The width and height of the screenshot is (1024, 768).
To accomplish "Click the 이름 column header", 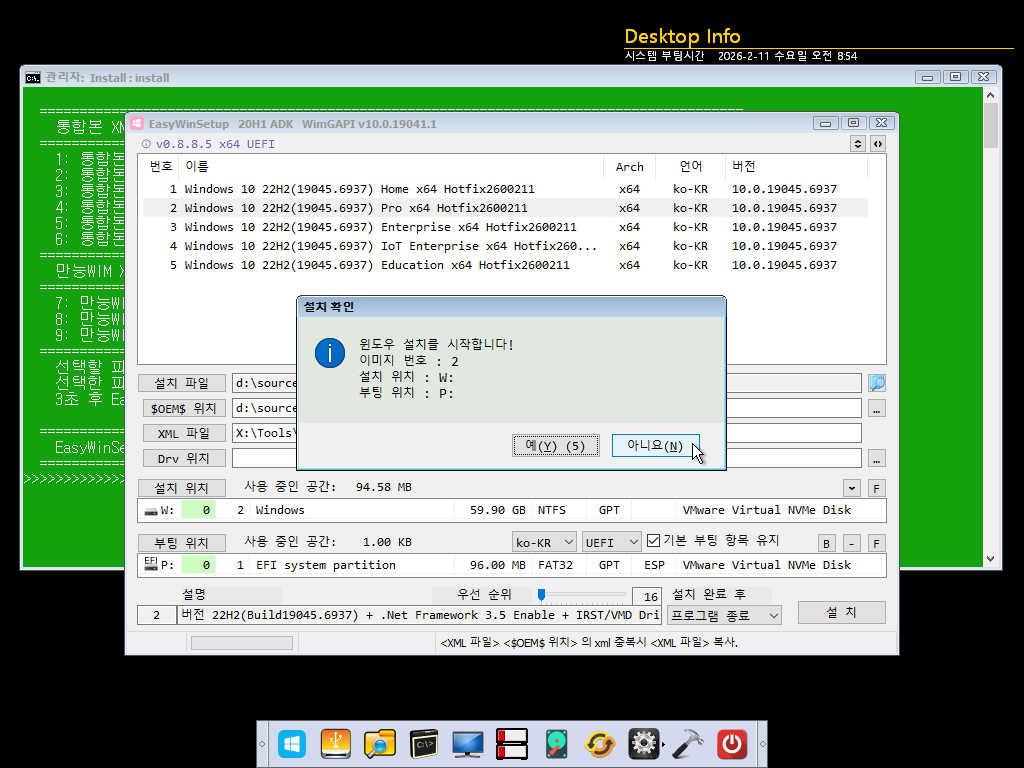I will pos(392,167).
